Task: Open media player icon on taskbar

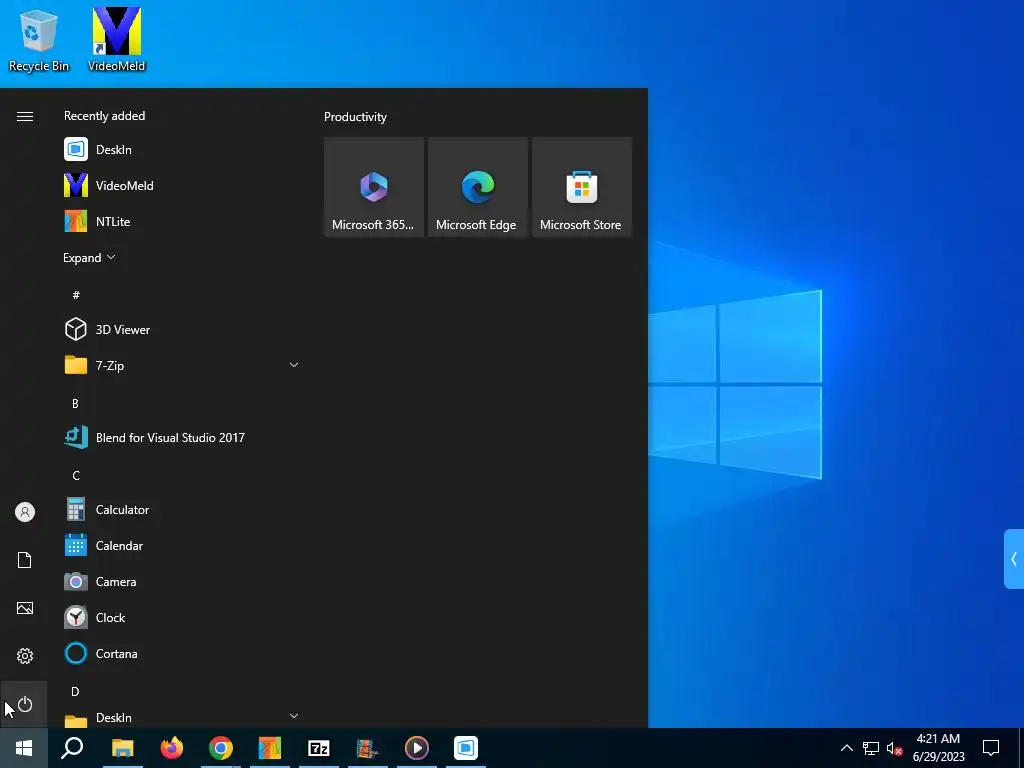Action: click(x=417, y=748)
